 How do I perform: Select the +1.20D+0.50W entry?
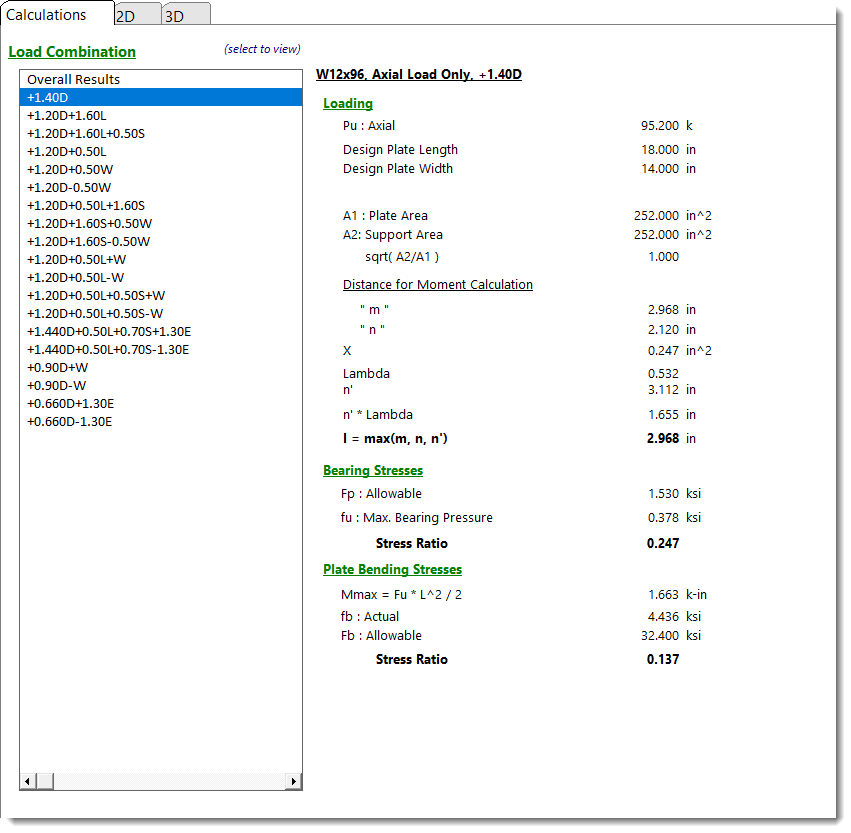tap(69, 169)
